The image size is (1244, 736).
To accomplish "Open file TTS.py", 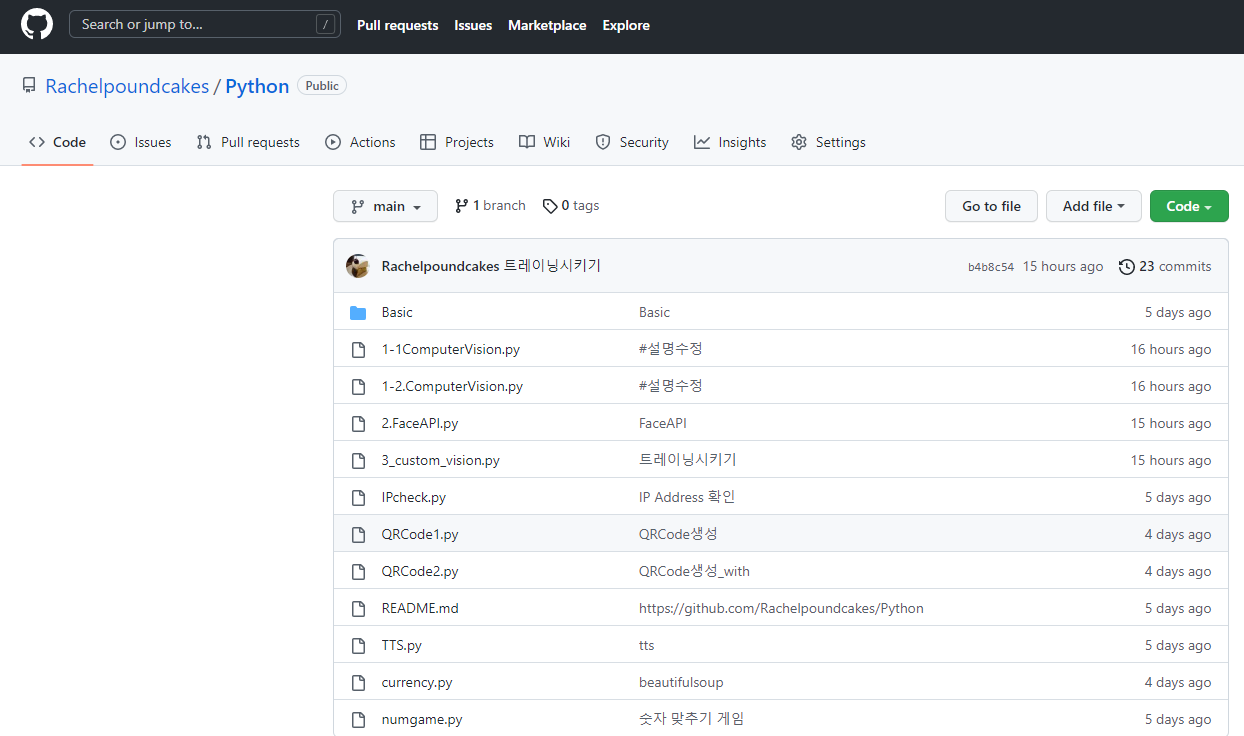I will pos(402,646).
